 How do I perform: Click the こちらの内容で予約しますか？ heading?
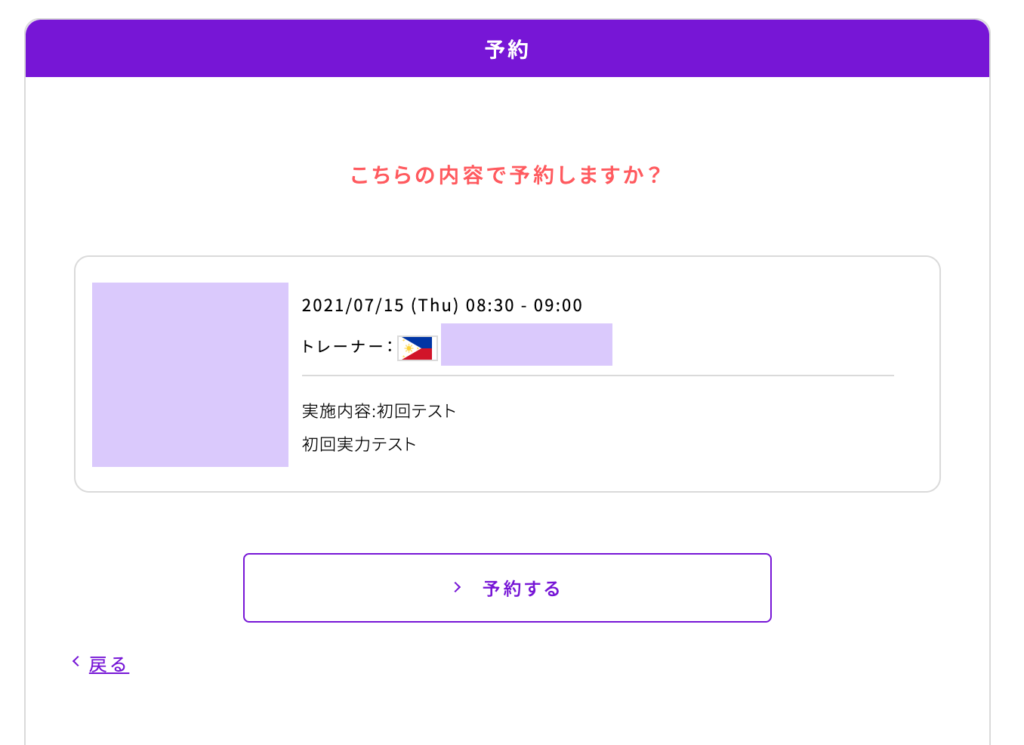point(507,175)
